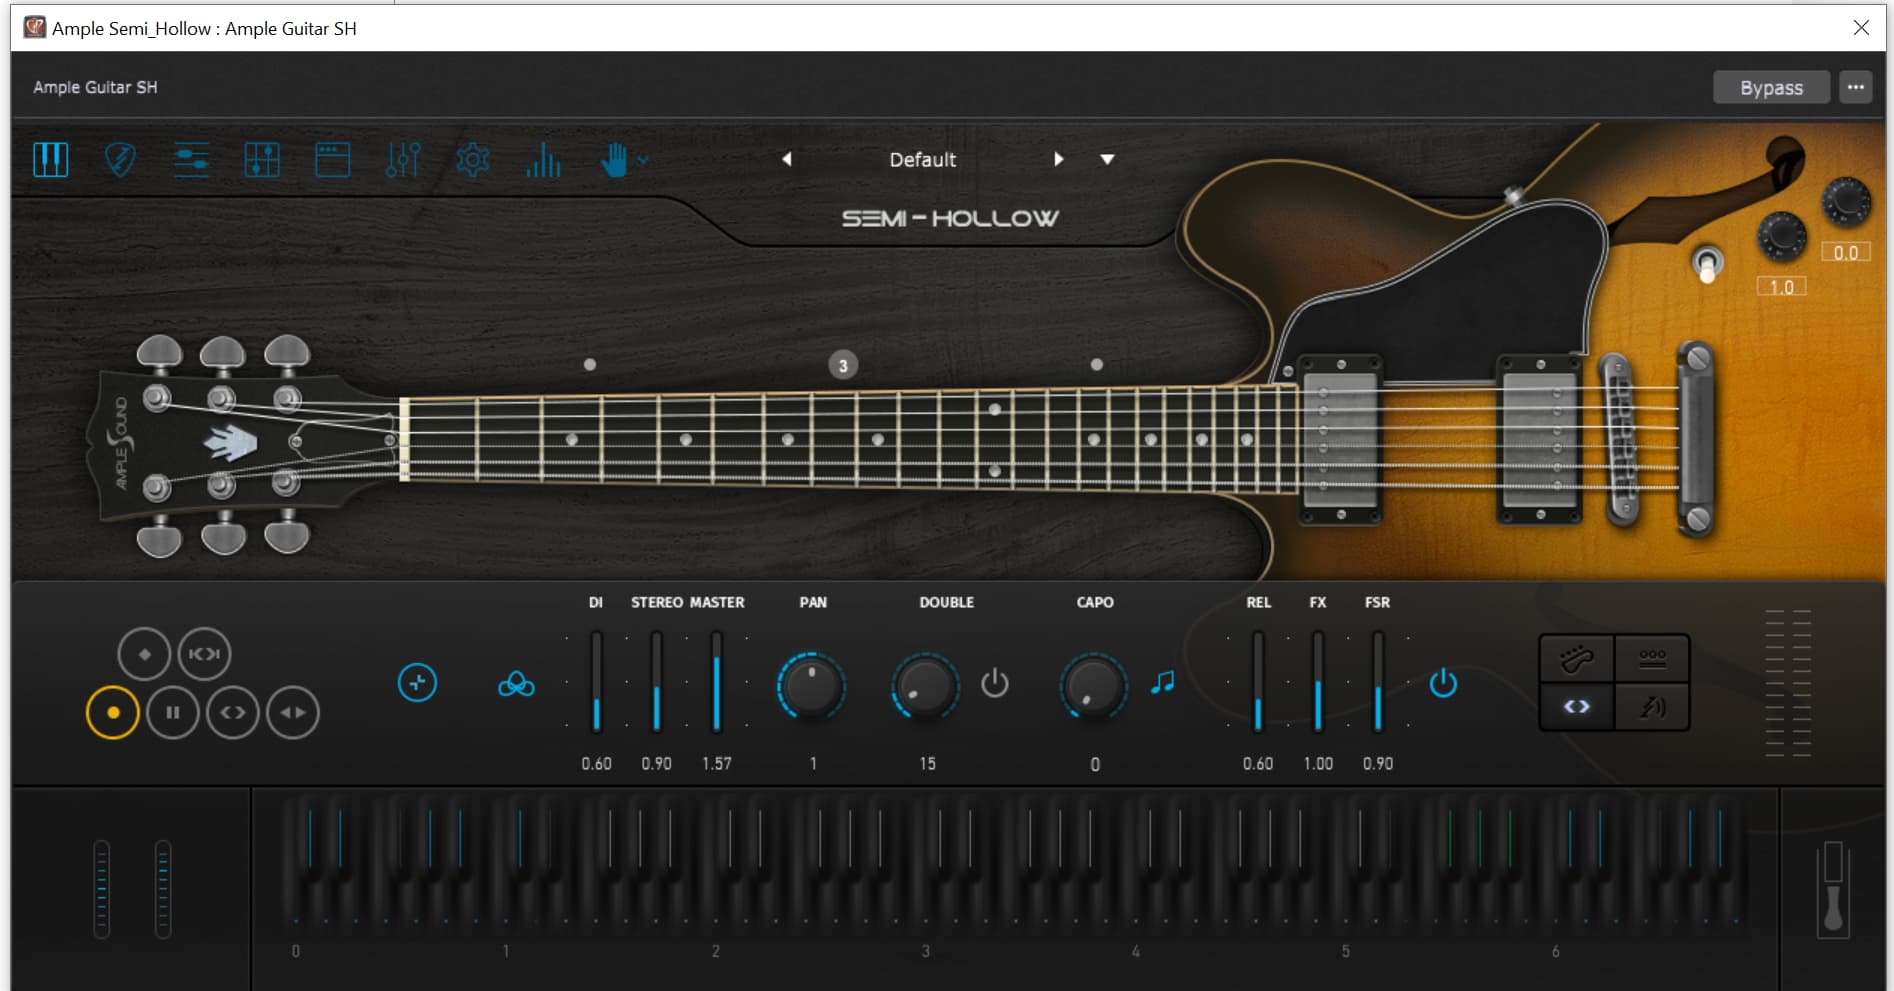Click the Bypass button
This screenshot has width=1894, height=991.
tap(1771, 87)
